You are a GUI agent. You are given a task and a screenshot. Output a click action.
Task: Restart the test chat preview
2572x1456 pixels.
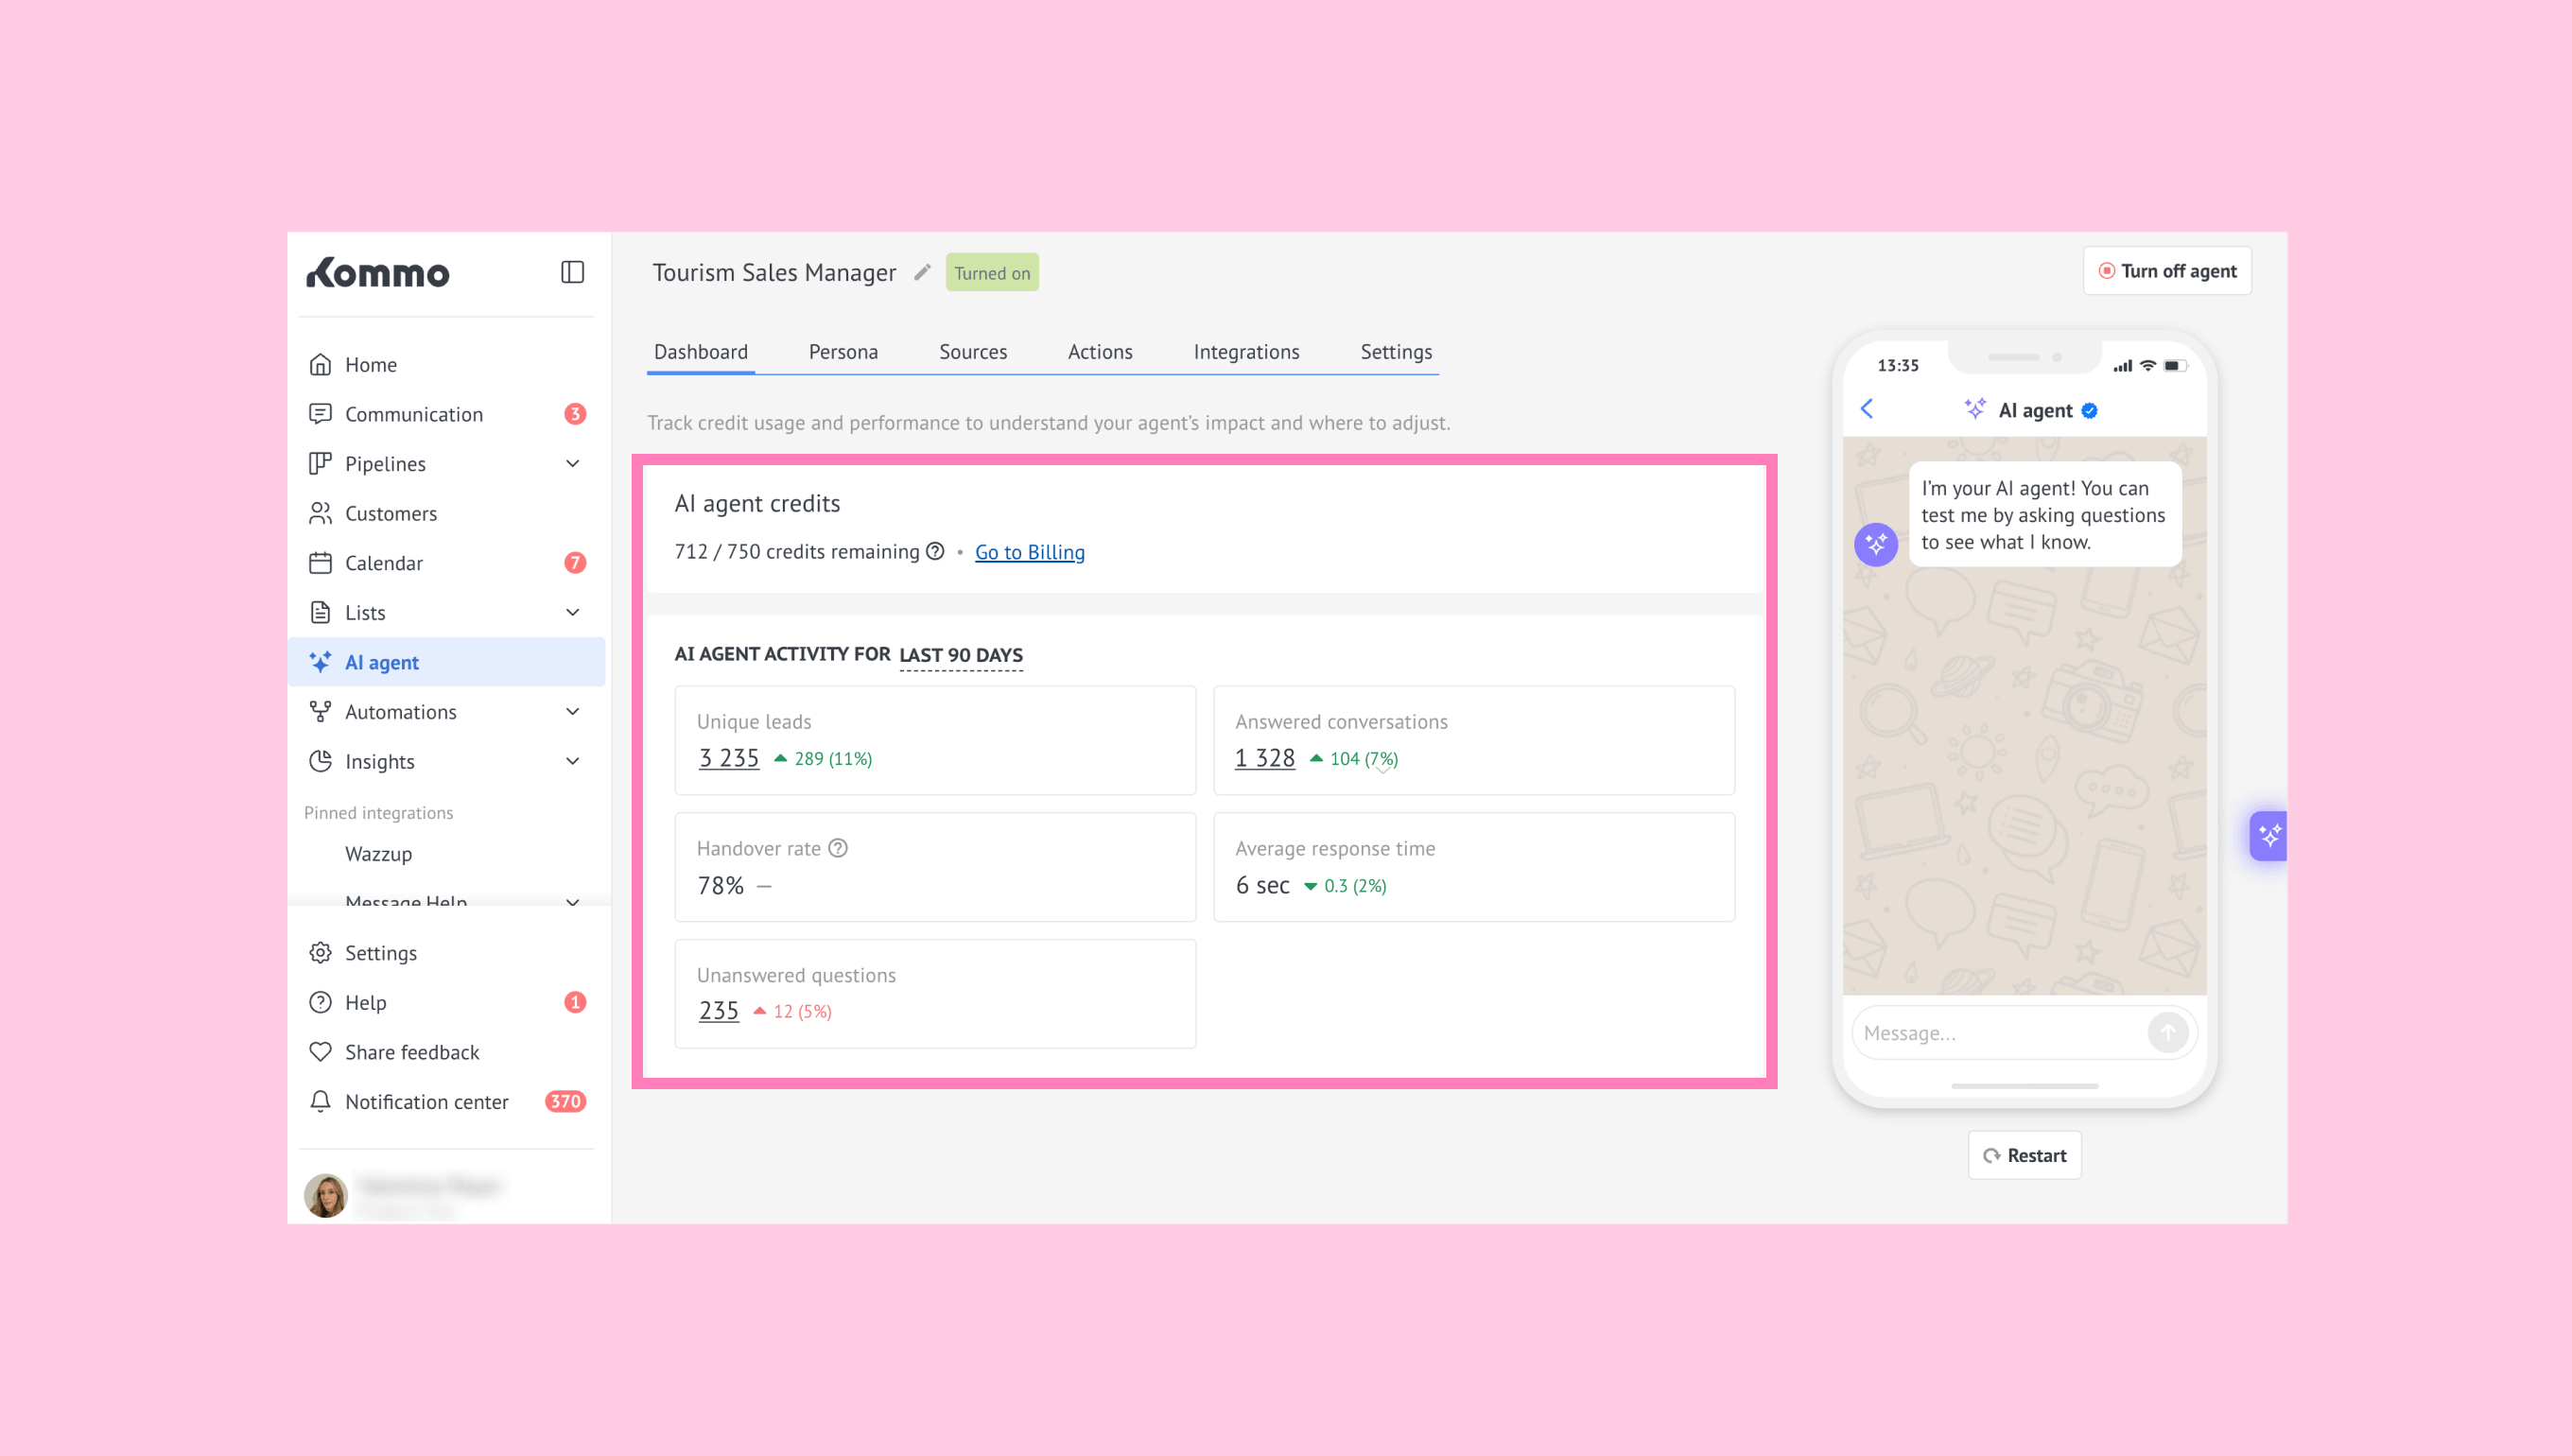2024,1155
